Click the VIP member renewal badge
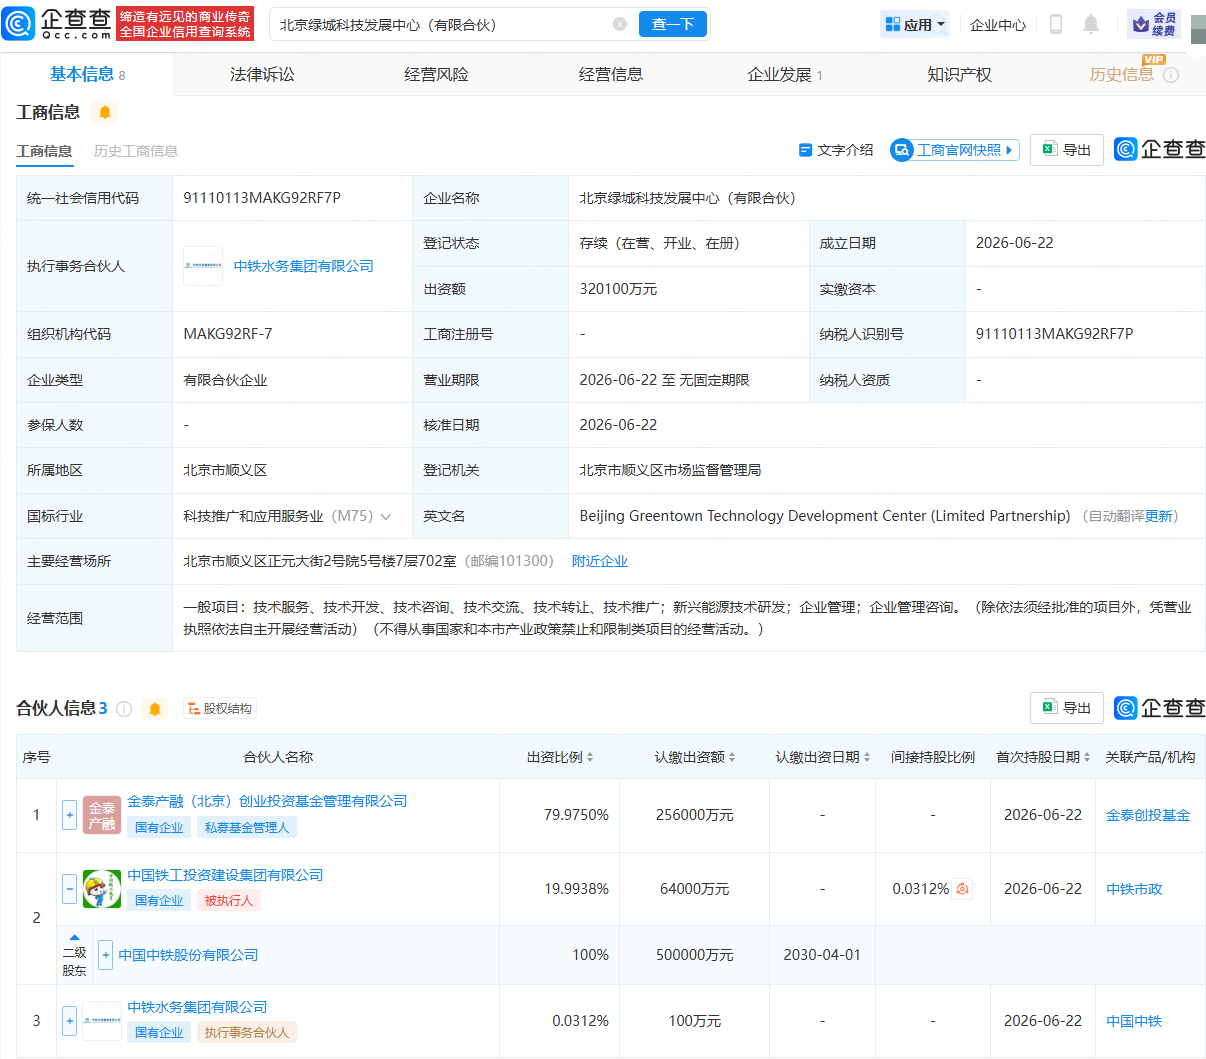Viewport: 1206px width, 1059px height. coord(1153,24)
